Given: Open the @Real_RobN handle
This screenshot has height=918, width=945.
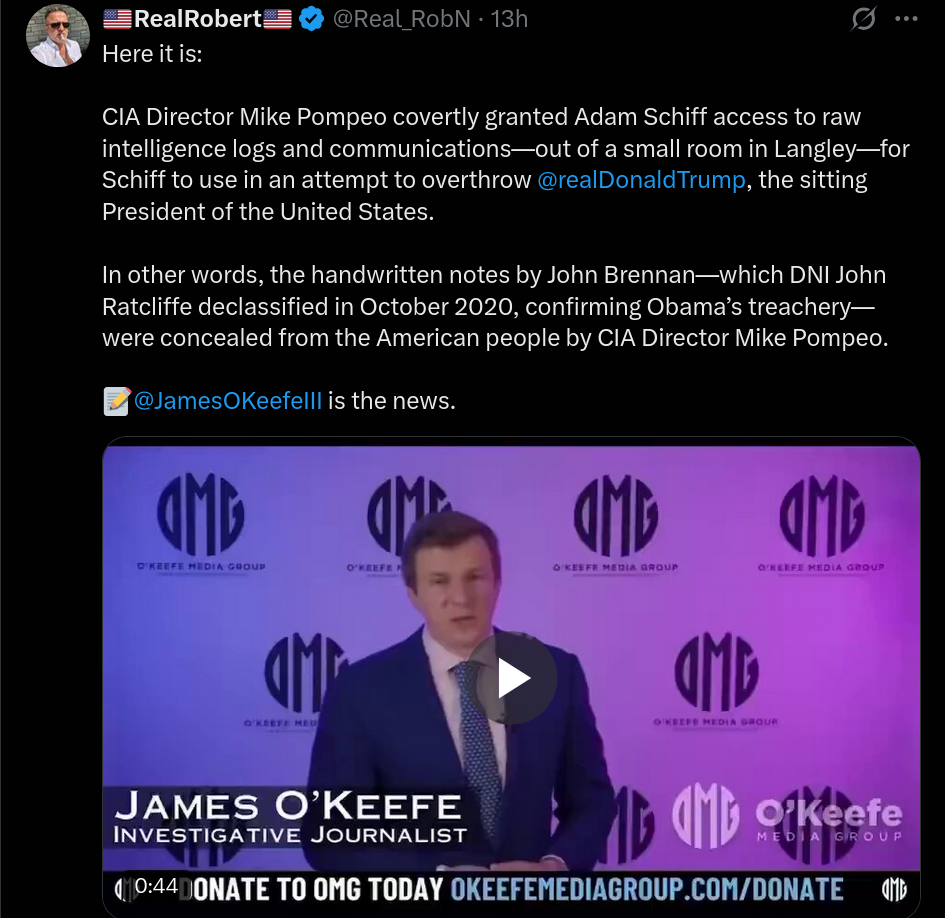Looking at the screenshot, I should [x=401, y=19].
